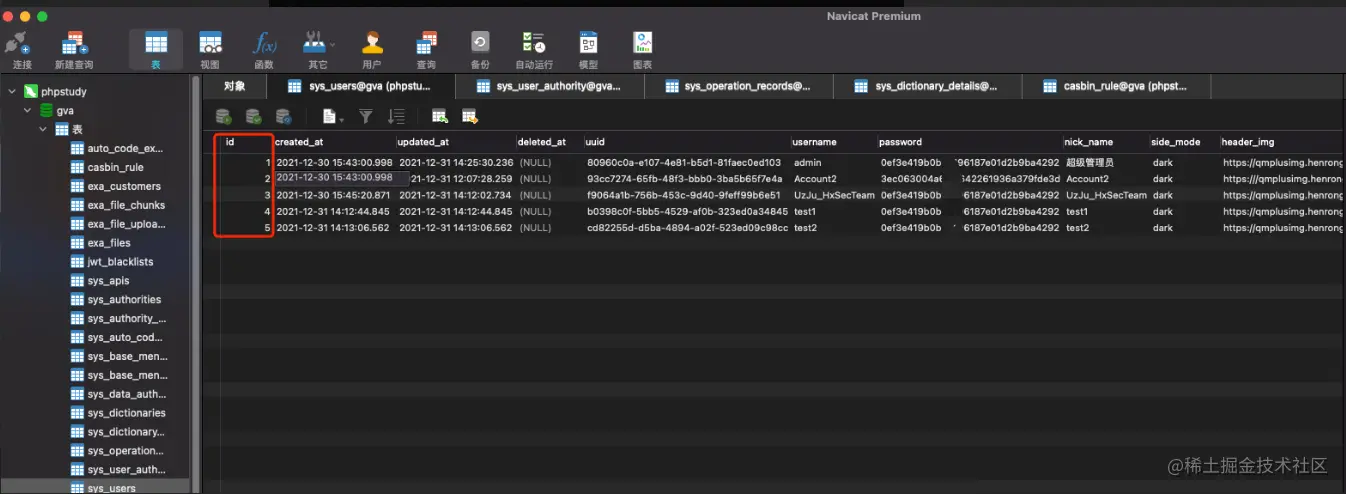Switch to sys_user_authority@gva tab
Screen dimensions: 1346x494
(x=550, y=86)
